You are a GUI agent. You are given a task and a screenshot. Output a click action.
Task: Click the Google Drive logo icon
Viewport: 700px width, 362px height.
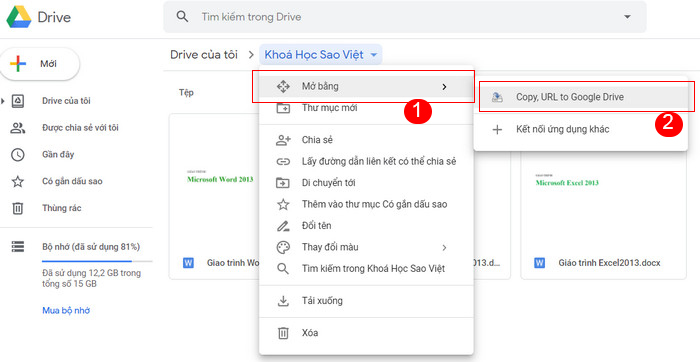(x=19, y=17)
